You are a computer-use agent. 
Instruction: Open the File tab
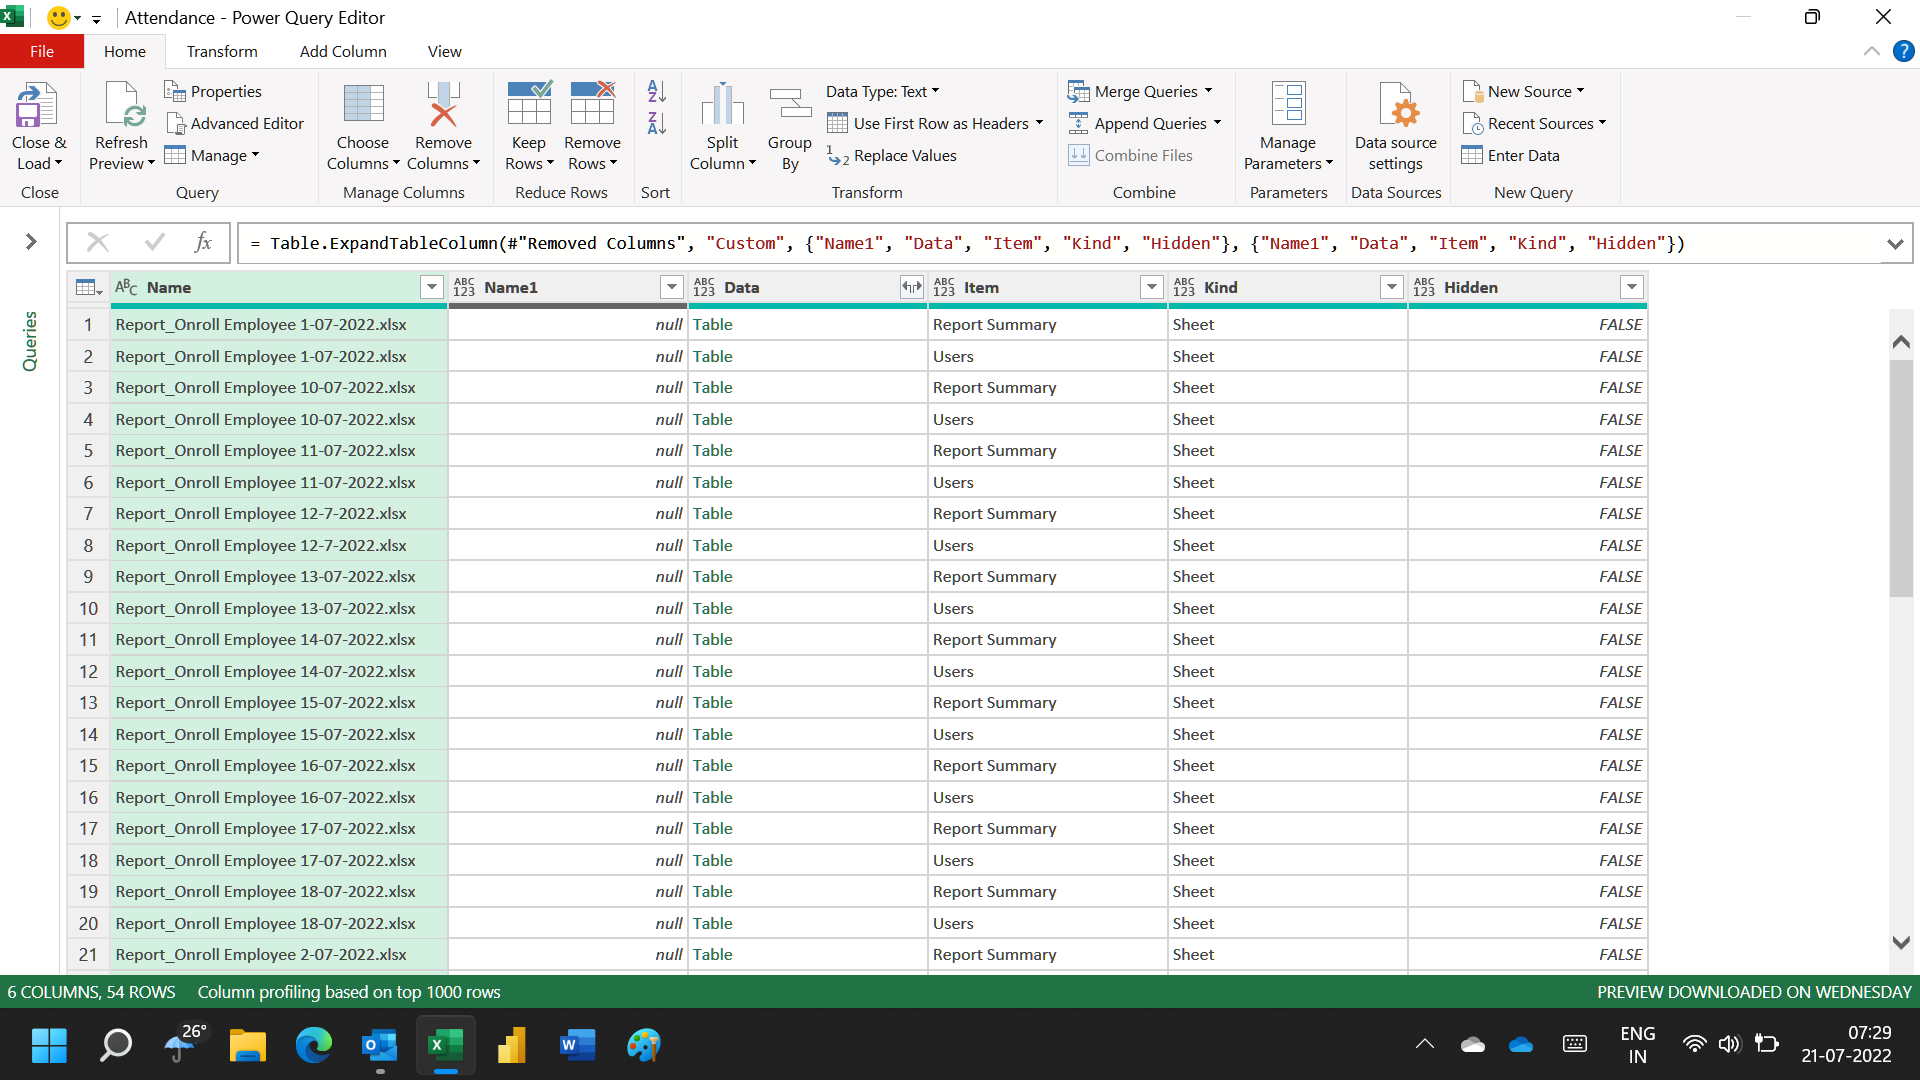(x=42, y=51)
